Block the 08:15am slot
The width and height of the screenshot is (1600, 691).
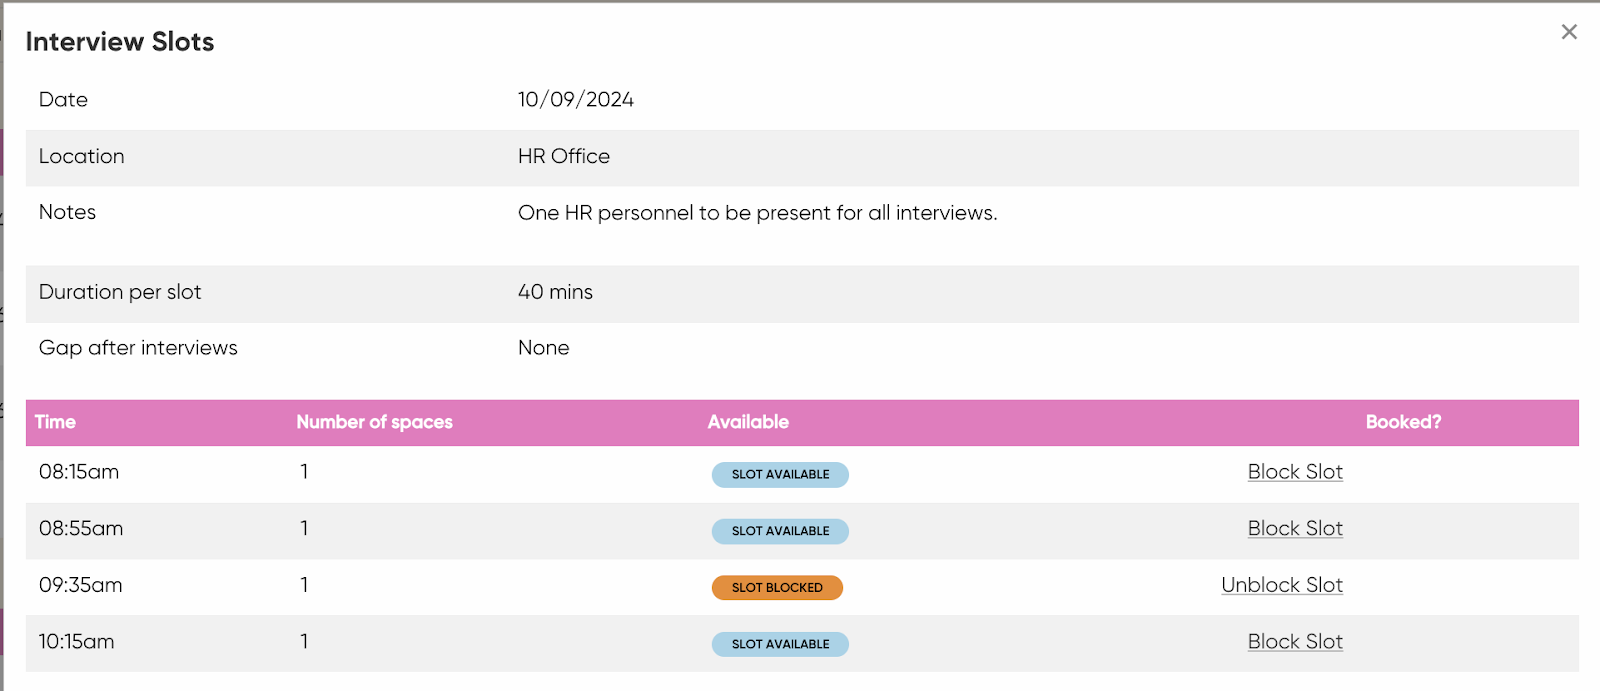1294,472
